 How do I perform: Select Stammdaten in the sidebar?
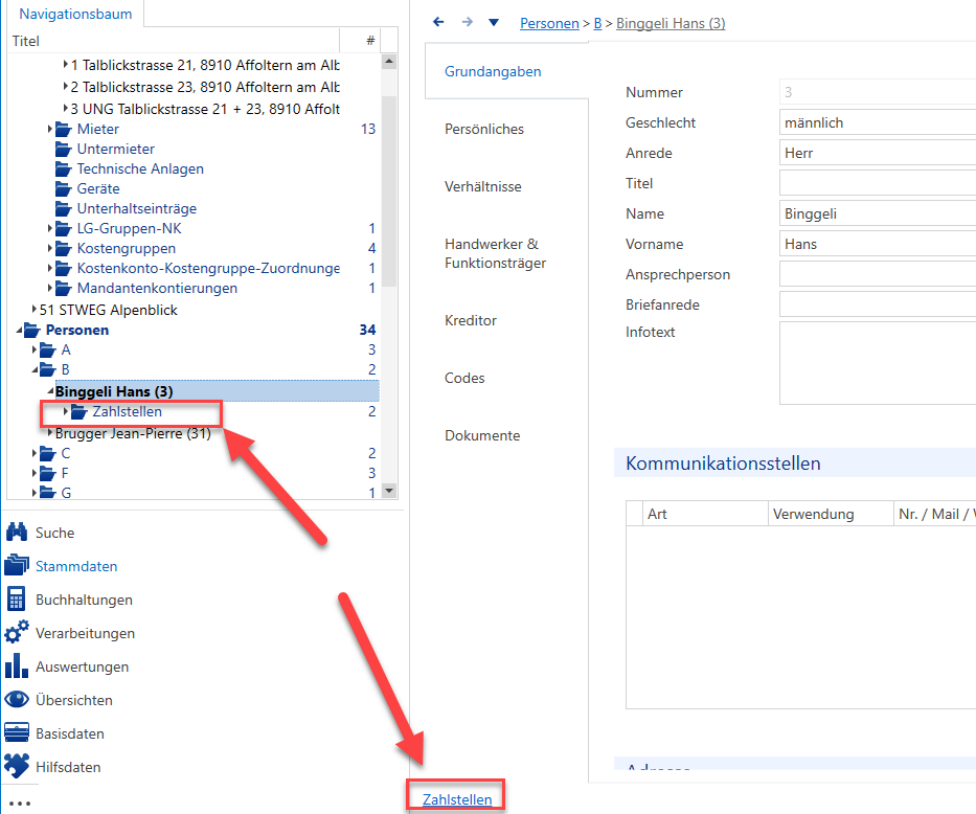[x=77, y=566]
